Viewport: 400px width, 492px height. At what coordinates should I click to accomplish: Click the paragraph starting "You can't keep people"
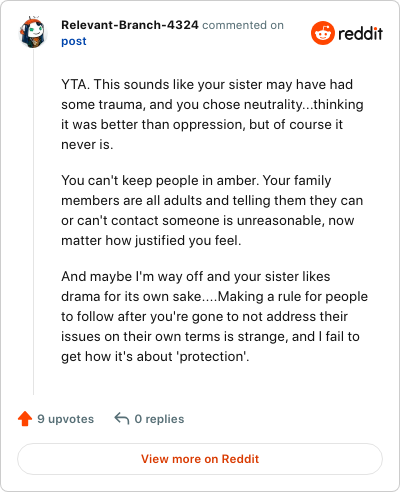pyautogui.click(x=212, y=210)
